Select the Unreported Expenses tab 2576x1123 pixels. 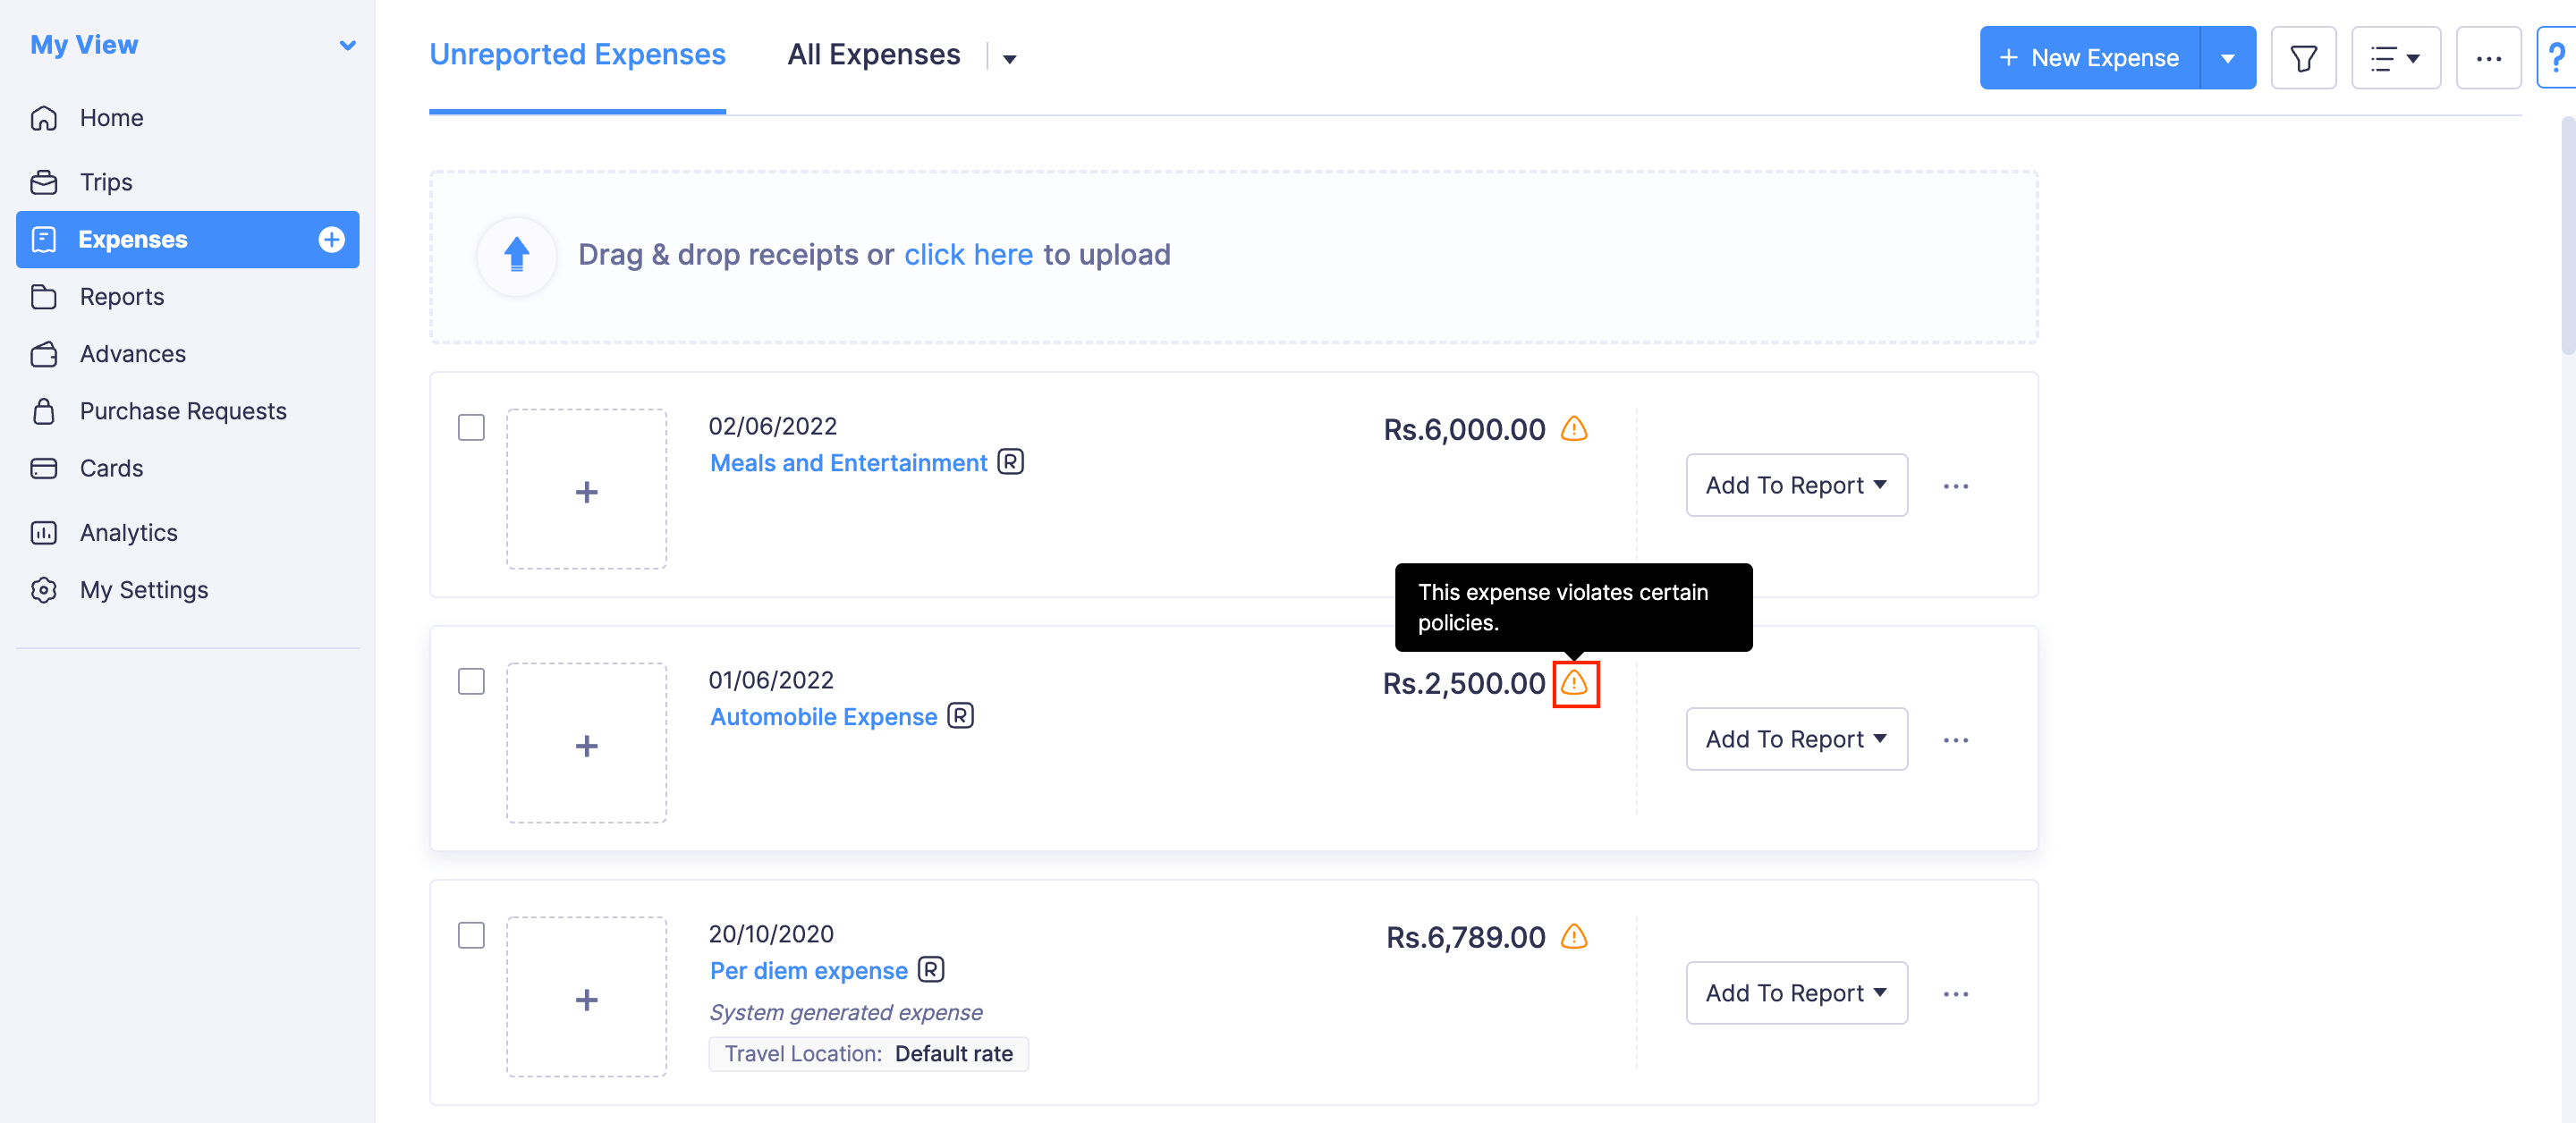(x=577, y=54)
